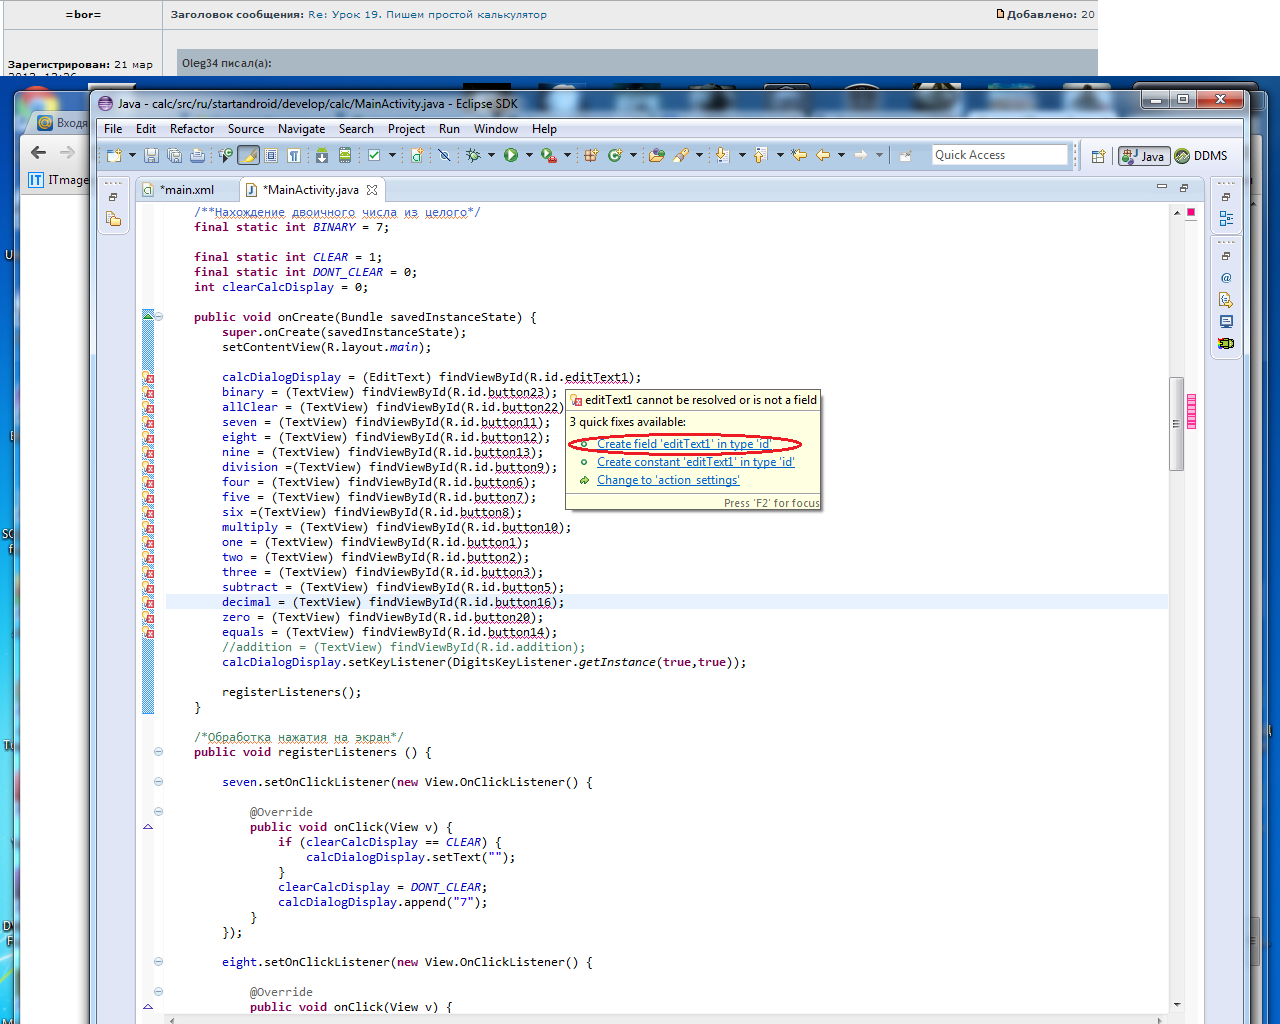Toggle Mark Occurrences highlighter button
Viewport: 1280px width, 1024px height.
tap(248, 155)
